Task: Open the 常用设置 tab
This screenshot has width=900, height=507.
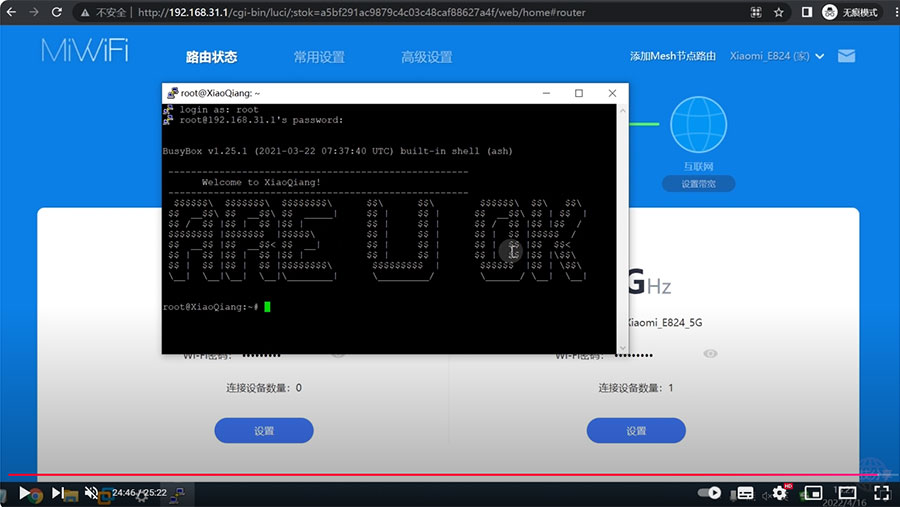Action: 319,57
